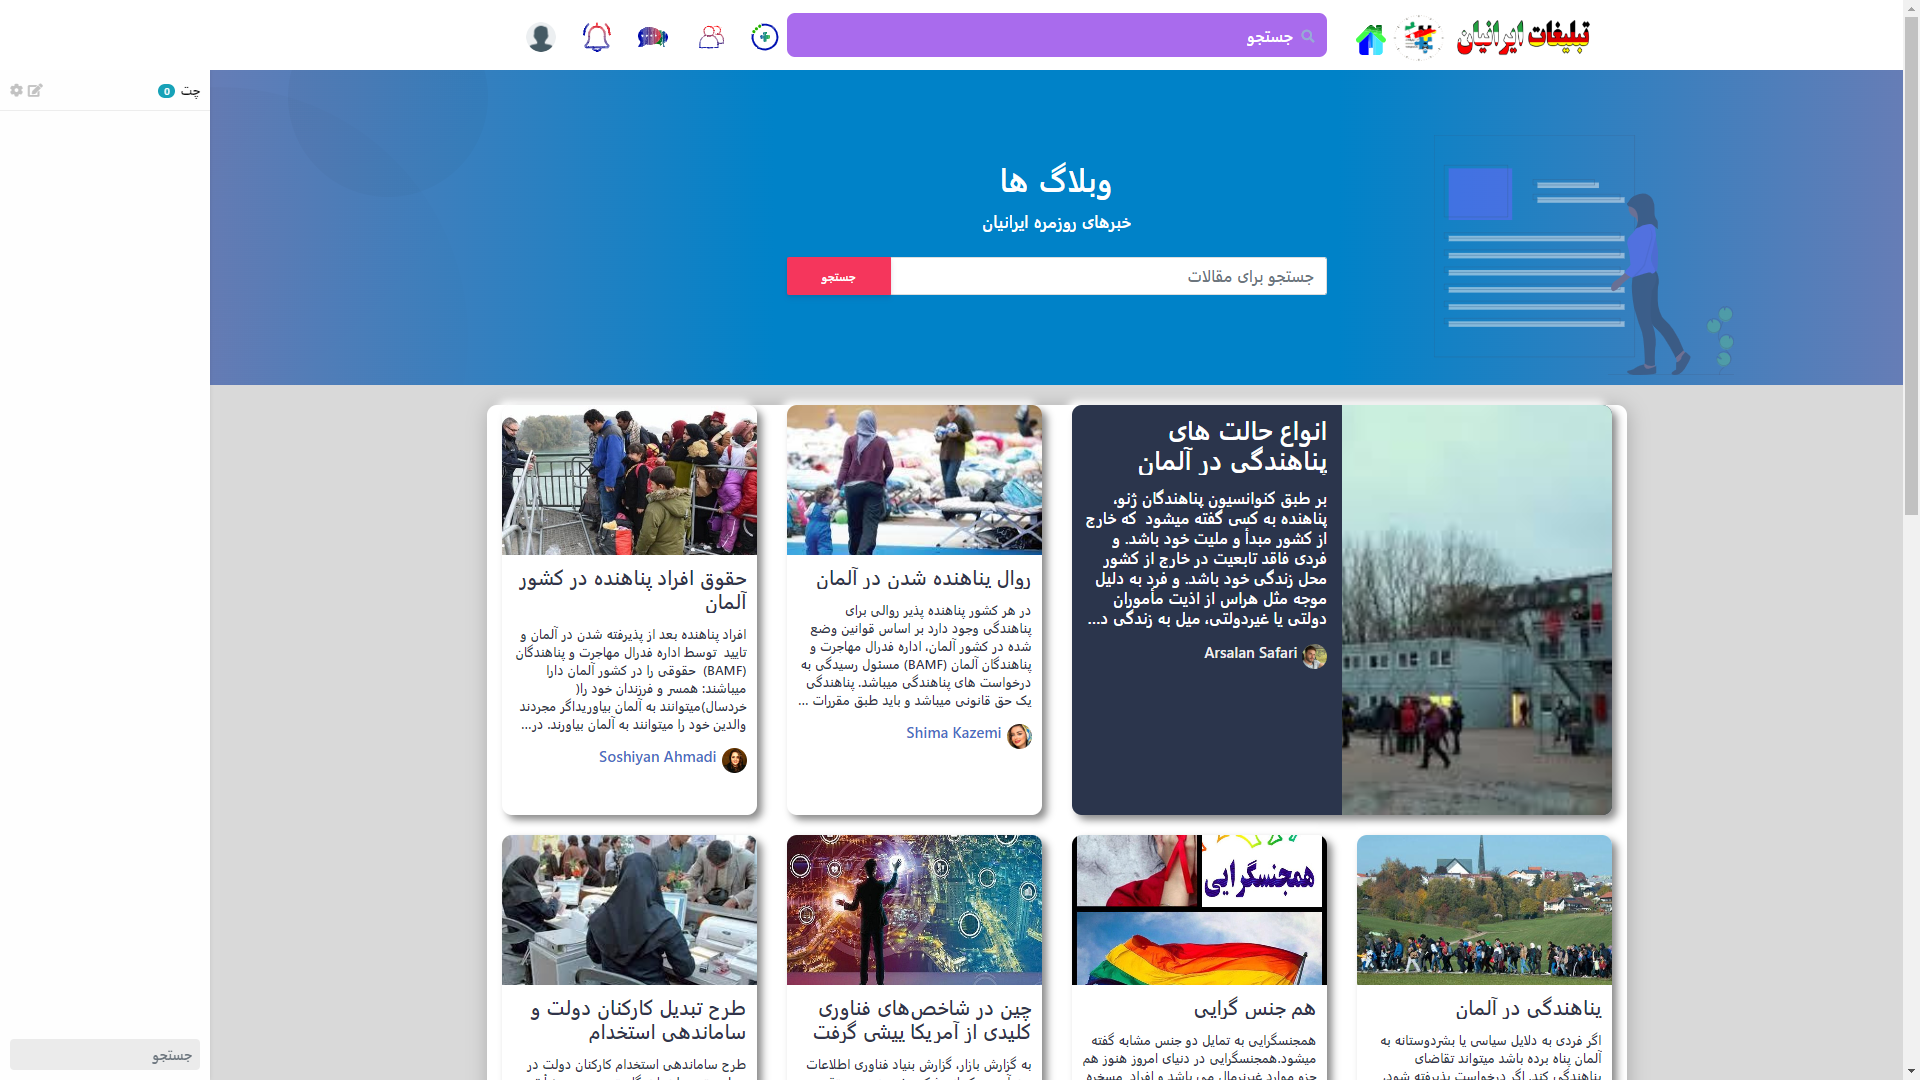1920x1080 pixels.
Task: Open article on China tech indicators
Action: tap(921, 1020)
